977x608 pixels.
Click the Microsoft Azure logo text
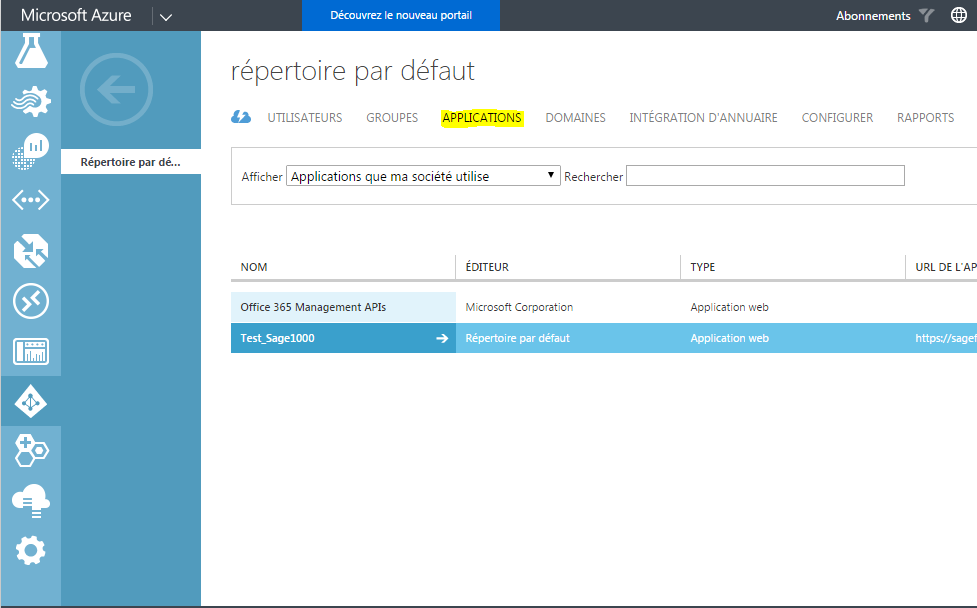pyautogui.click(x=76, y=15)
